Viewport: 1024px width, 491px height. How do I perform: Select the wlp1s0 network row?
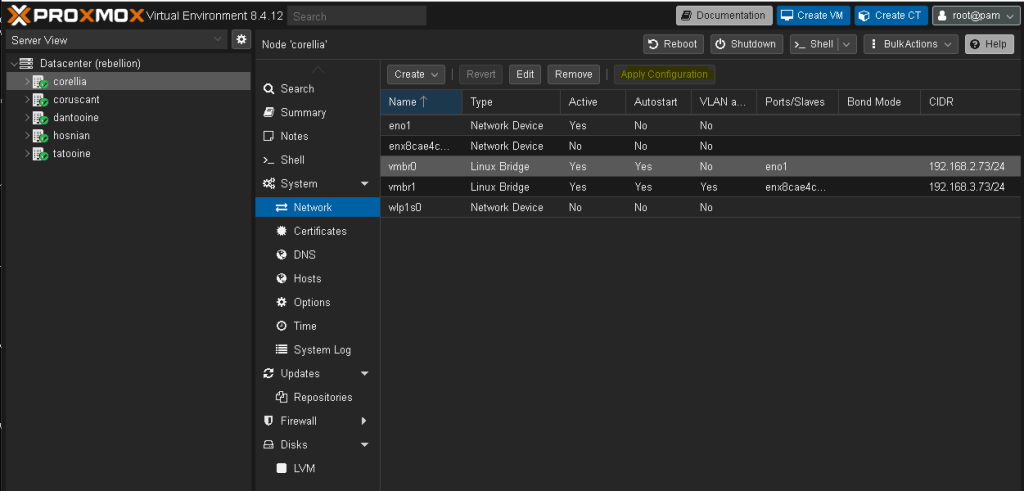[x=702, y=207]
